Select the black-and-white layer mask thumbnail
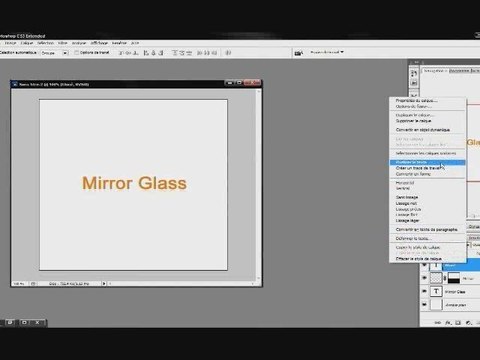This screenshot has height=360, width=480. [x=454, y=278]
